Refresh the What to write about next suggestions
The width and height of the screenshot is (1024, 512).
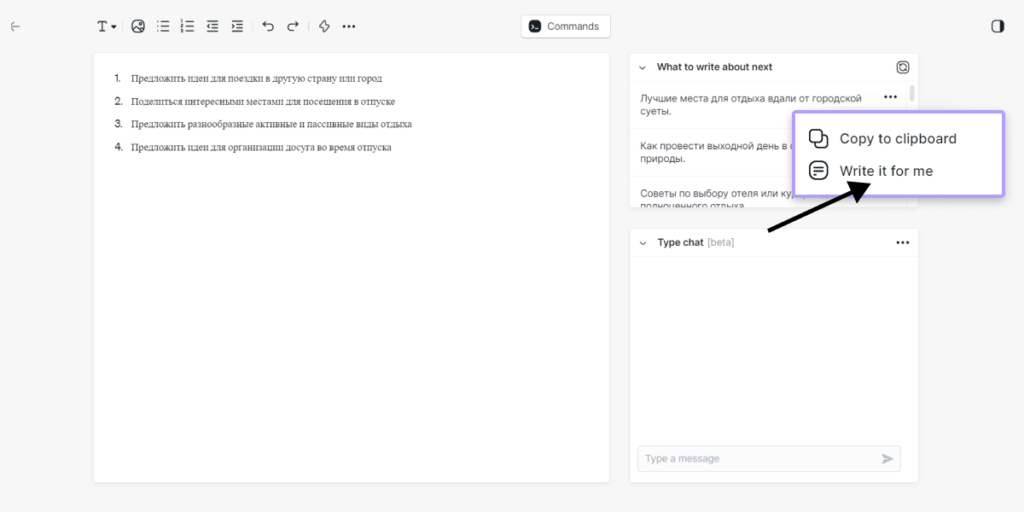(902, 67)
